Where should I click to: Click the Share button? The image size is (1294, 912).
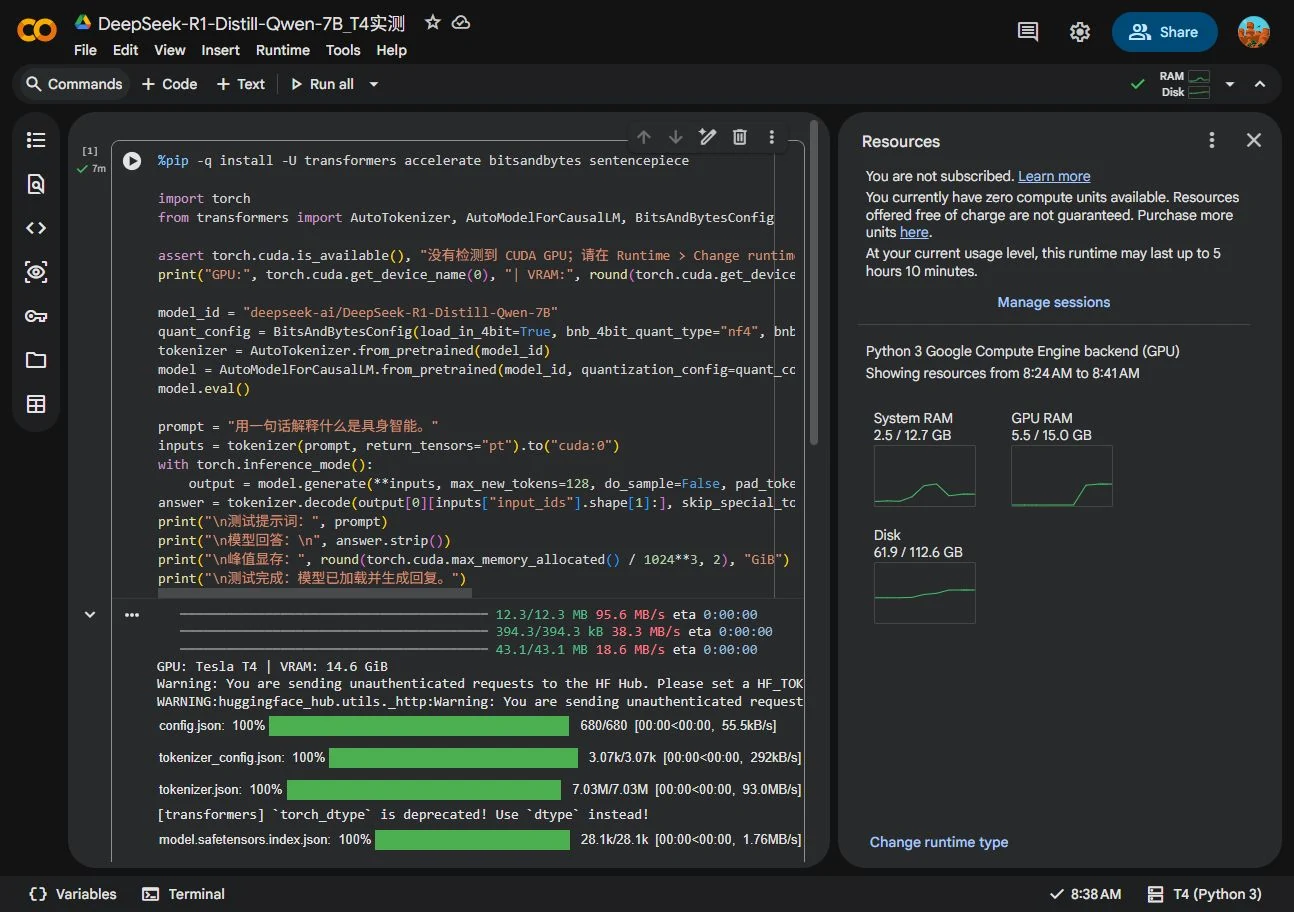pos(1165,32)
